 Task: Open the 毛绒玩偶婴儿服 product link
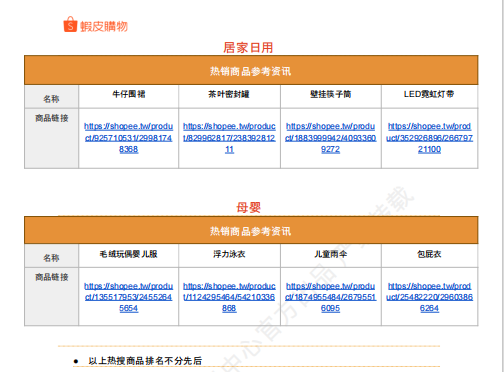click(x=128, y=297)
